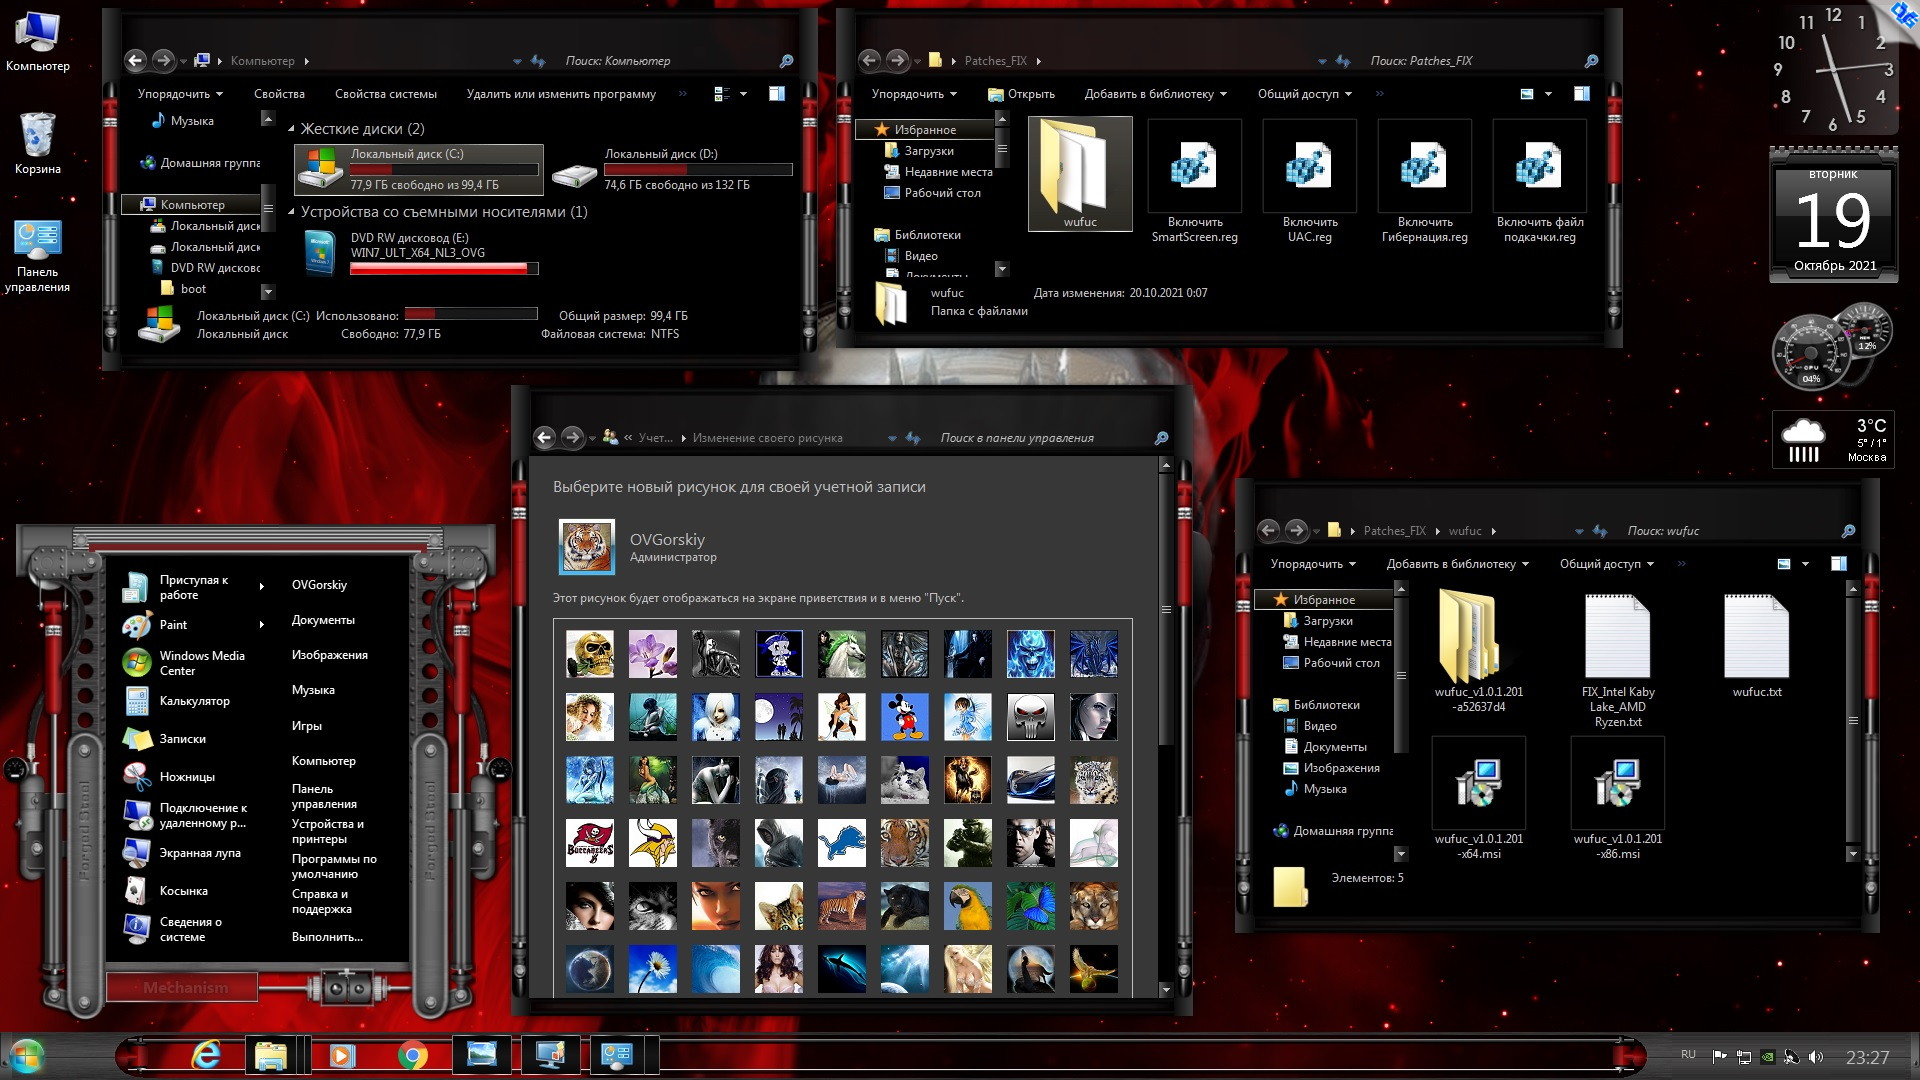This screenshot has height=1080, width=1920.
Task: Launch Google Chrome from the taskbar
Action: [x=412, y=1055]
